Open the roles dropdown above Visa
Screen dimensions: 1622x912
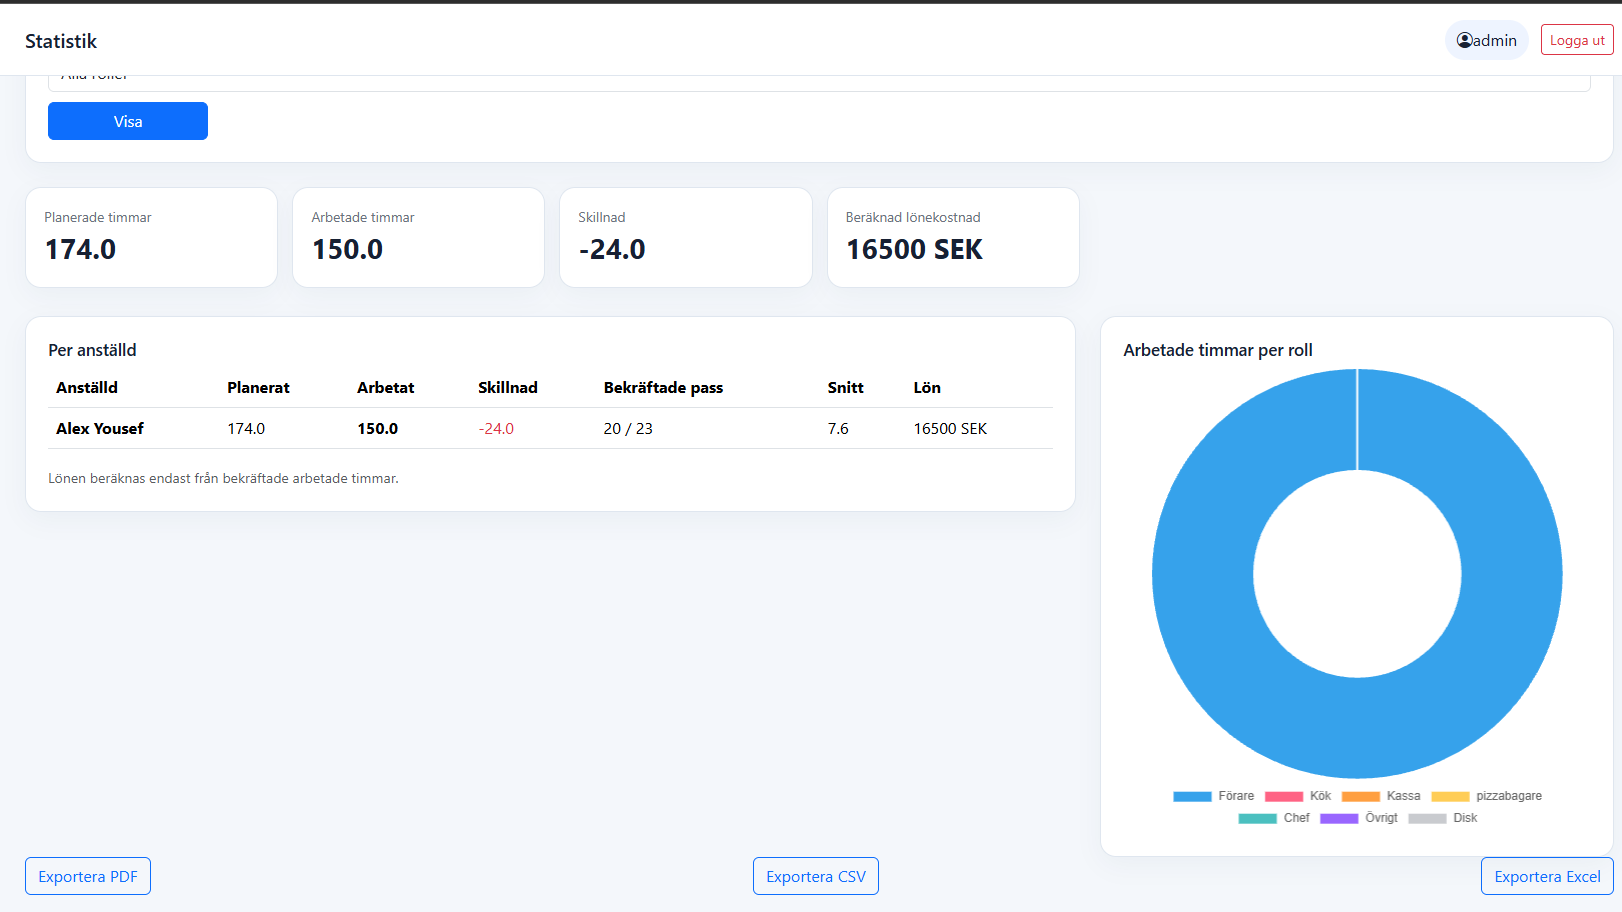tap(819, 82)
